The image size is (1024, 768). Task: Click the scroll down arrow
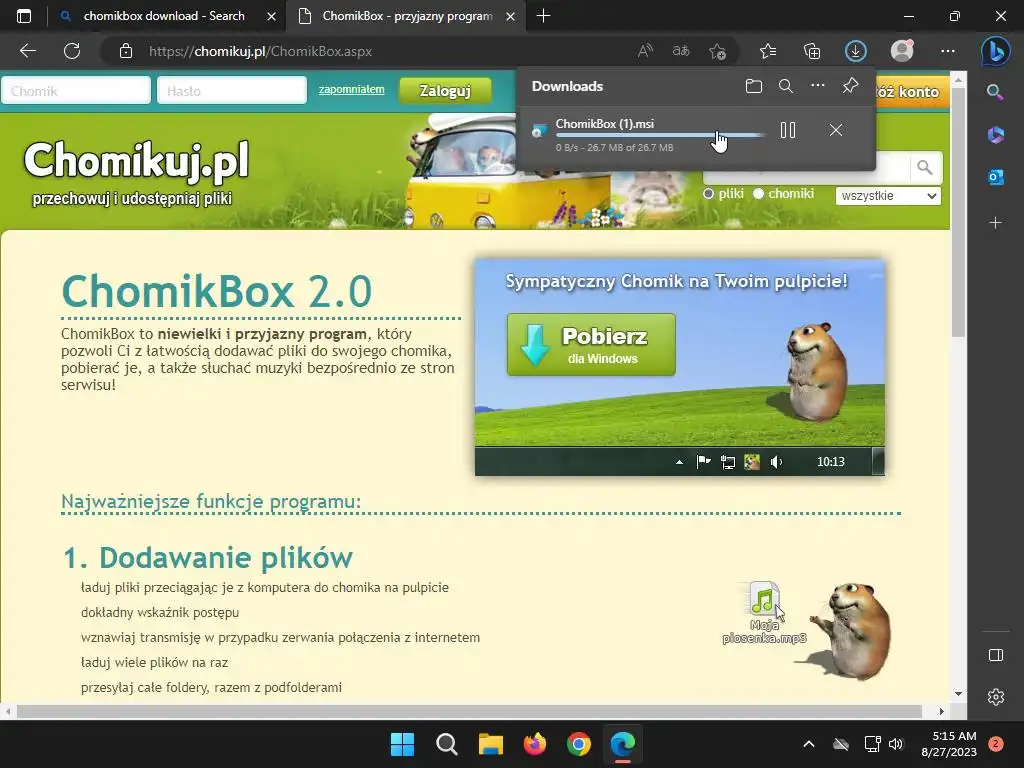point(958,694)
